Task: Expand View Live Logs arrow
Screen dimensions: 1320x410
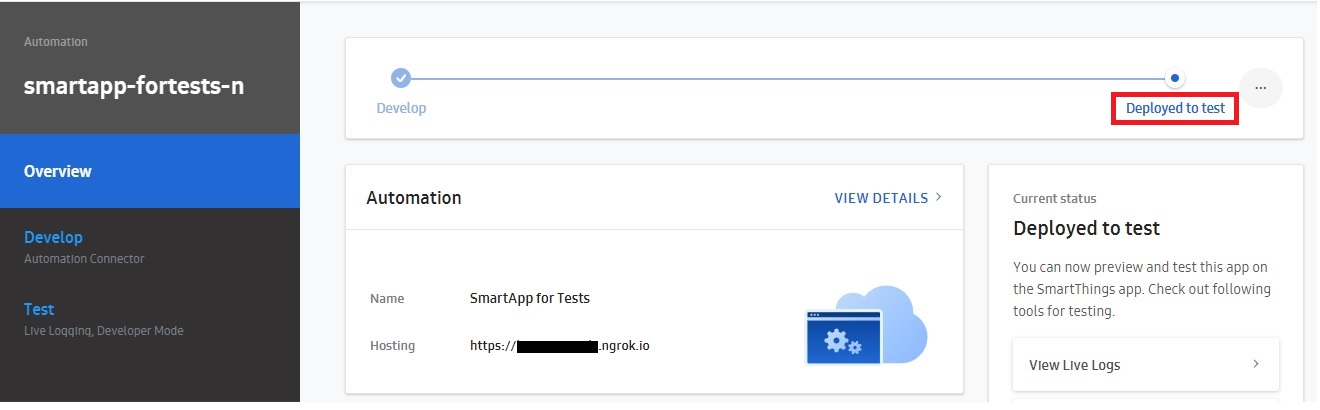Action: click(x=1256, y=364)
